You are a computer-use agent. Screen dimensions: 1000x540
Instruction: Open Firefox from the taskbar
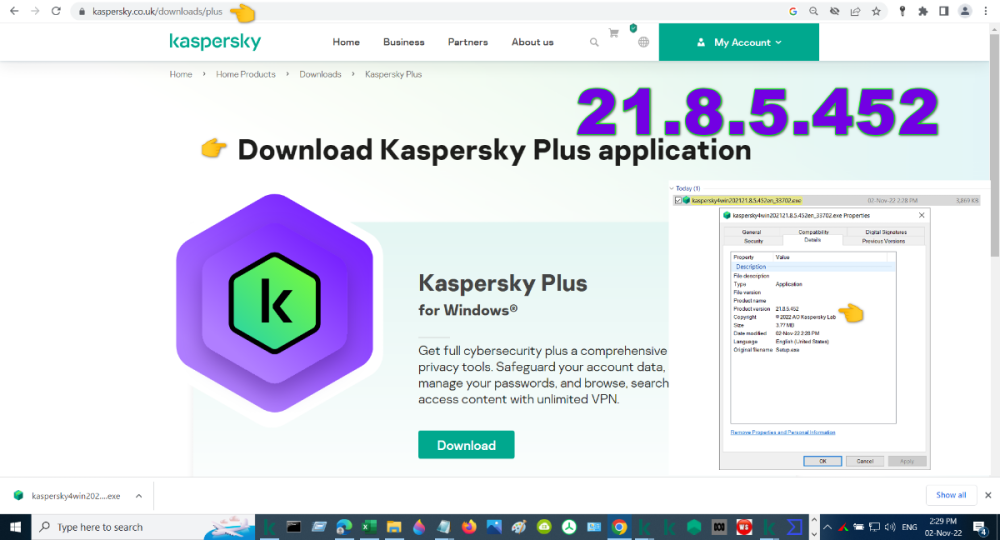click(x=469, y=527)
